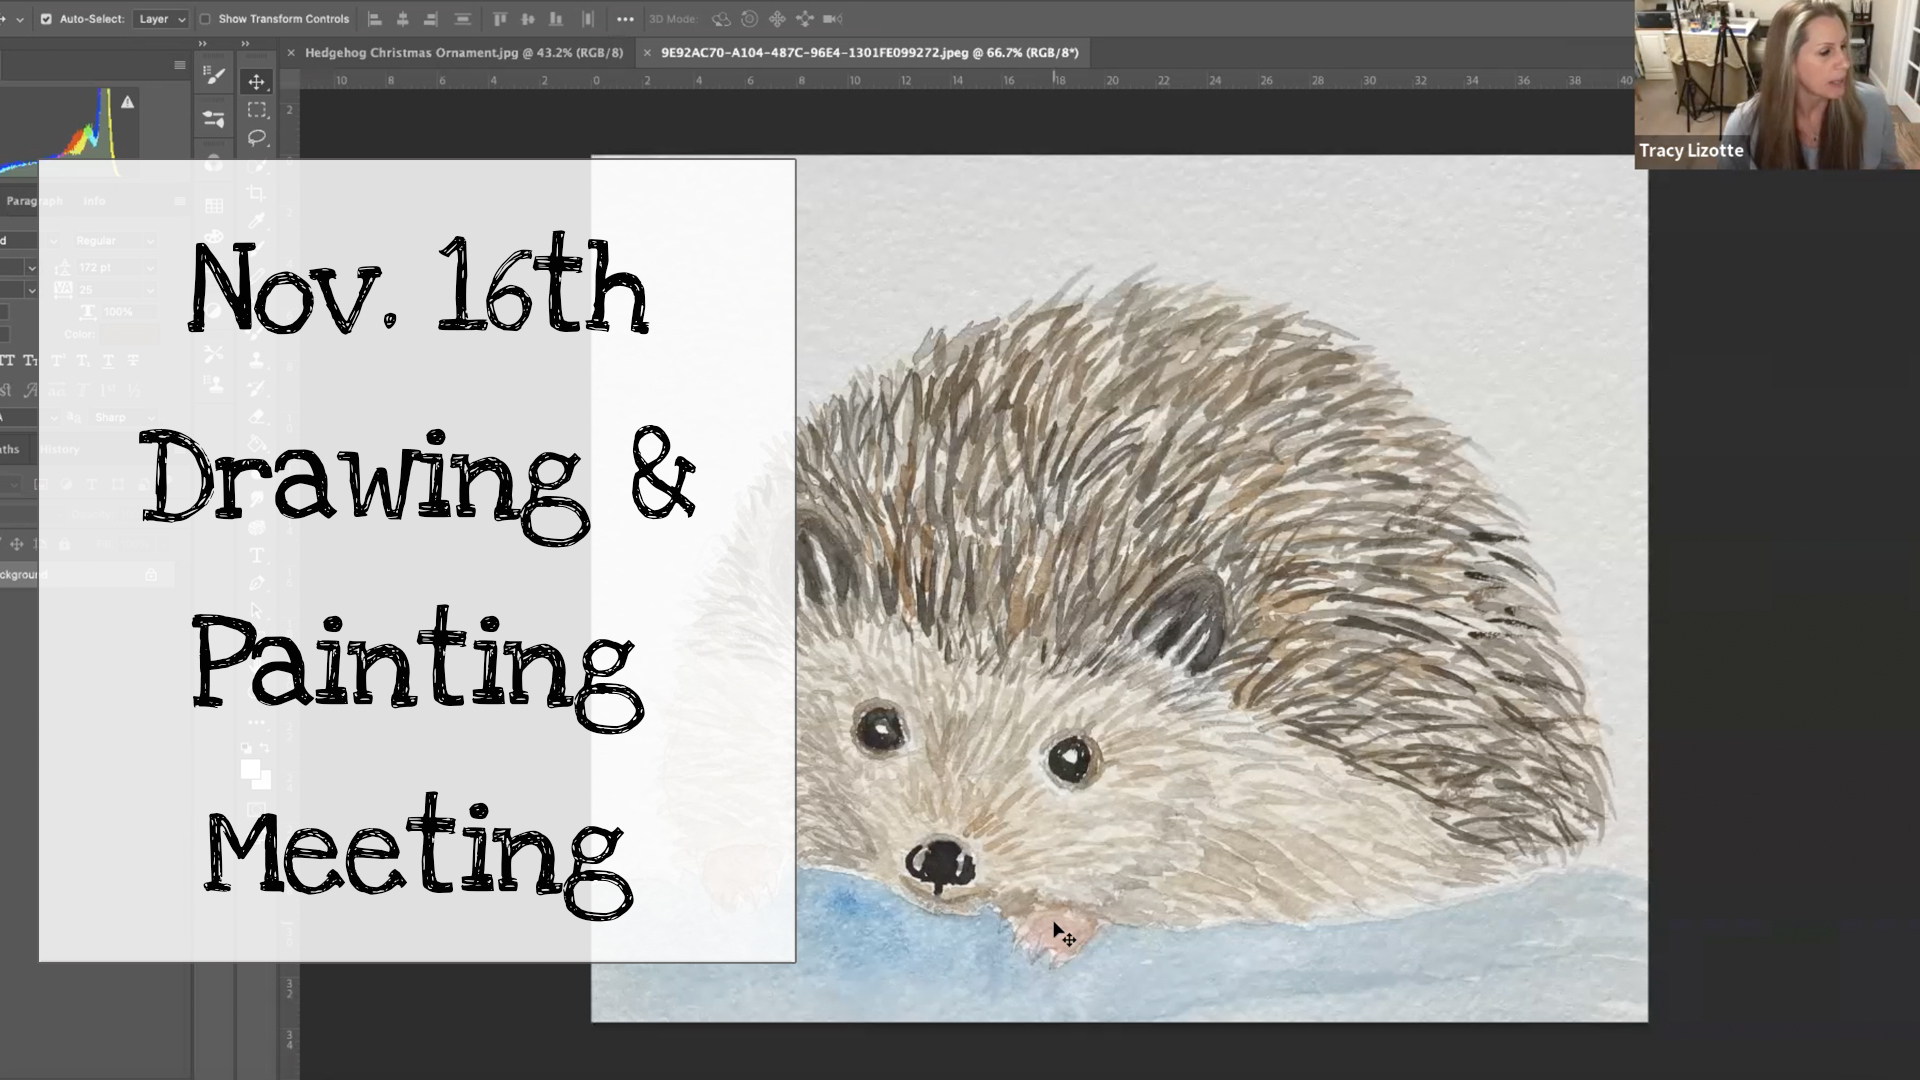Click the 3D Zoom camera icon

833,19
